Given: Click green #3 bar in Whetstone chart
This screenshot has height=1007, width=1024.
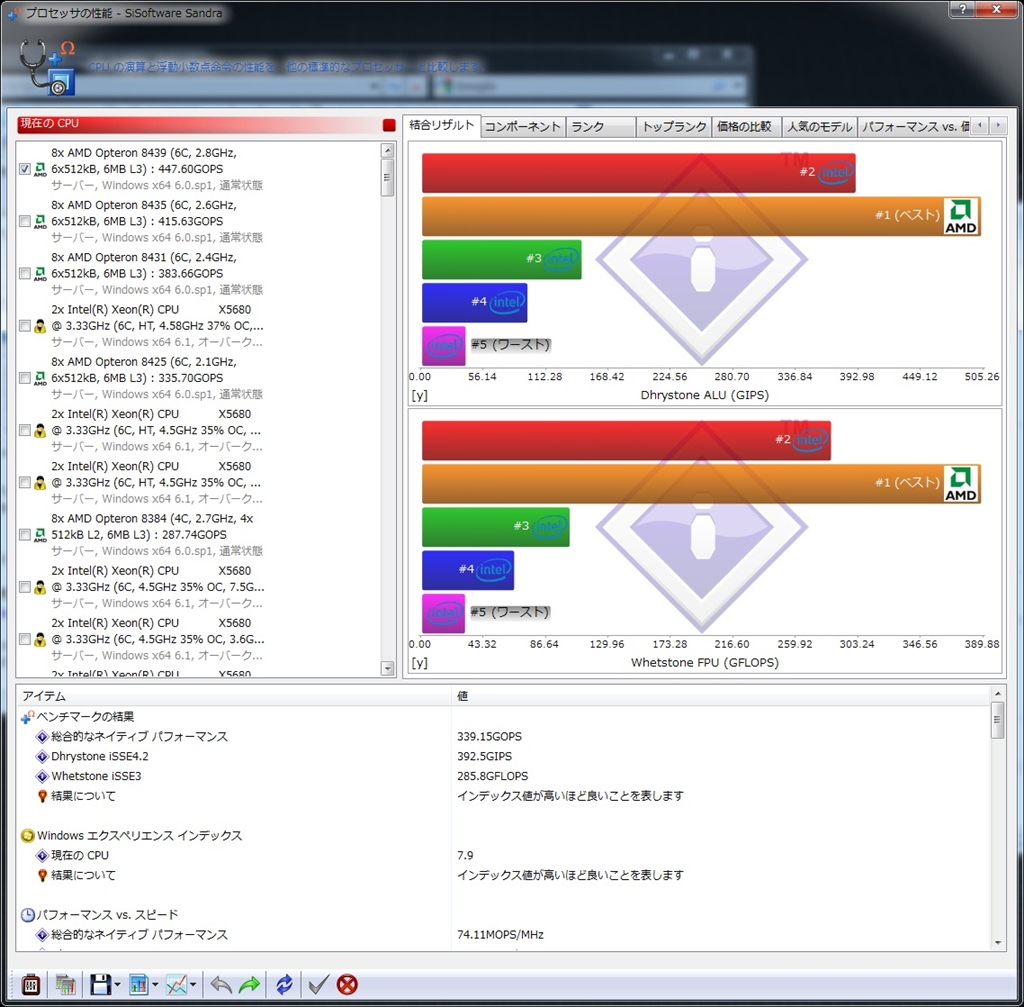Looking at the screenshot, I should click(495, 527).
